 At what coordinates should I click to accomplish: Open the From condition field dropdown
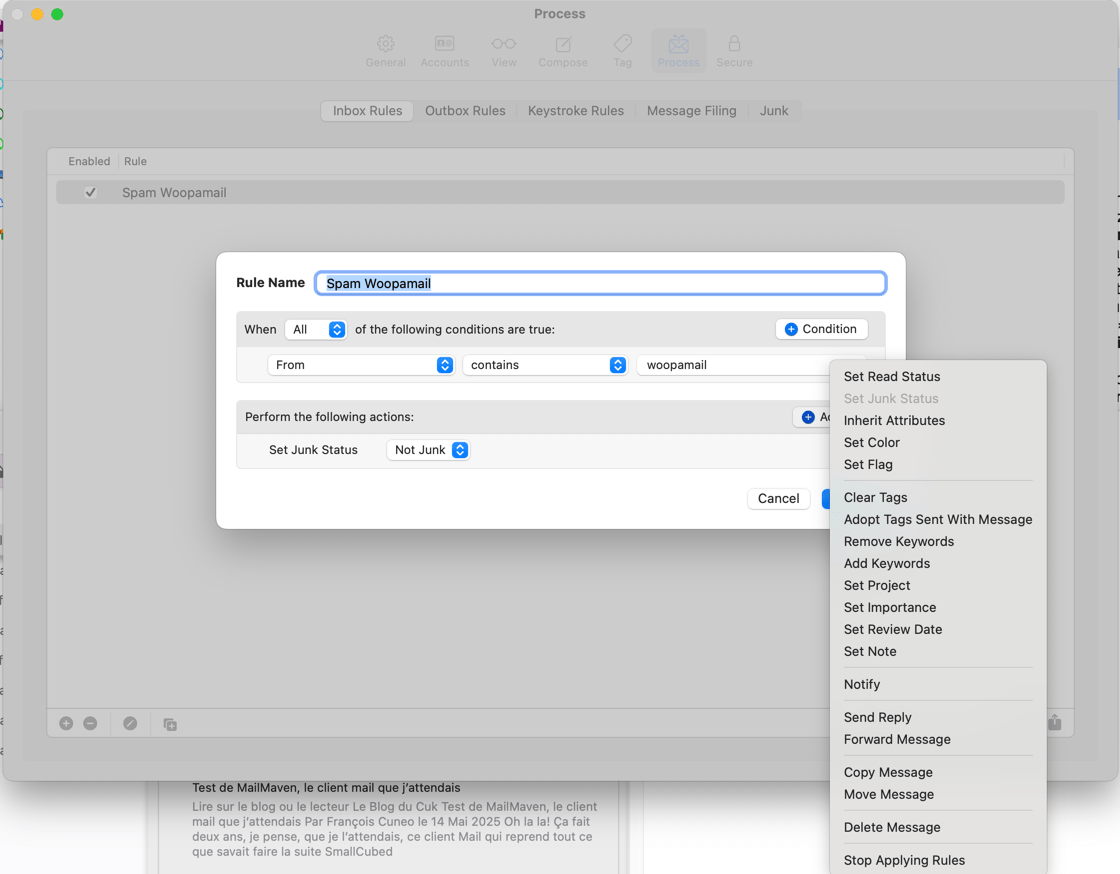point(361,365)
